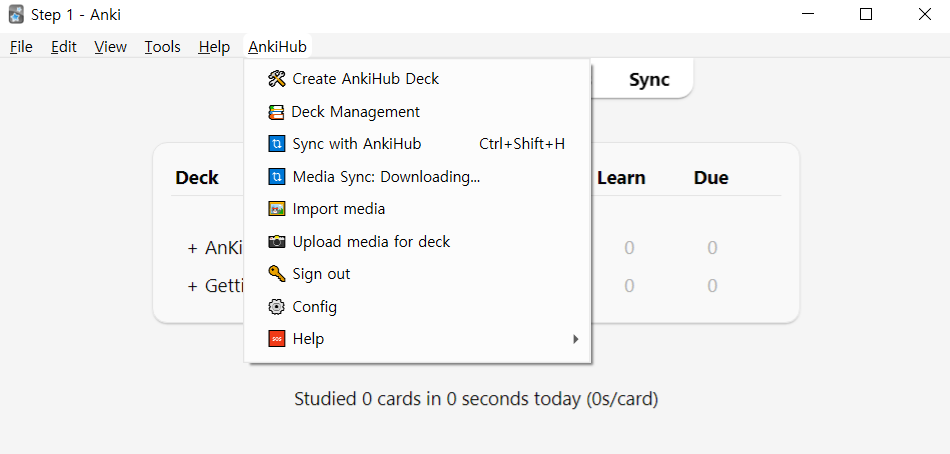Click the gear icon beside Config
Viewport: 950px width, 454px height.
point(276,307)
